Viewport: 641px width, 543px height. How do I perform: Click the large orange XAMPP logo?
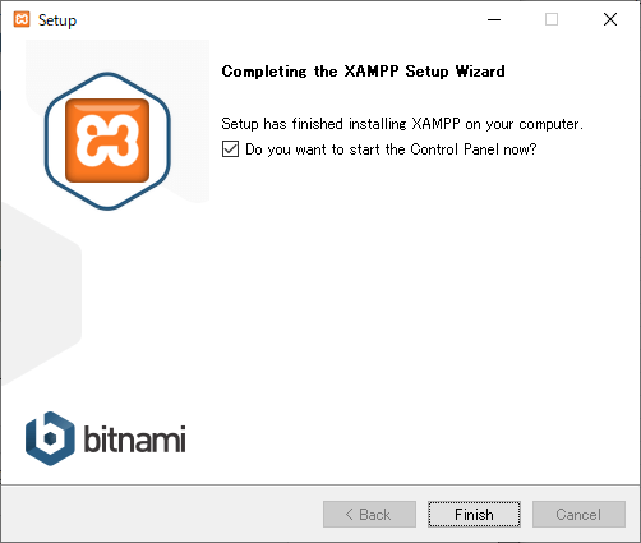tap(107, 140)
